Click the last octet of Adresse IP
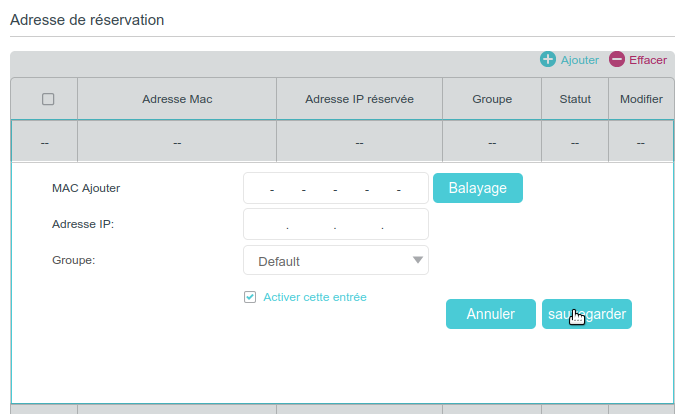Viewport: 686px width, 414px height. [x=405, y=225]
